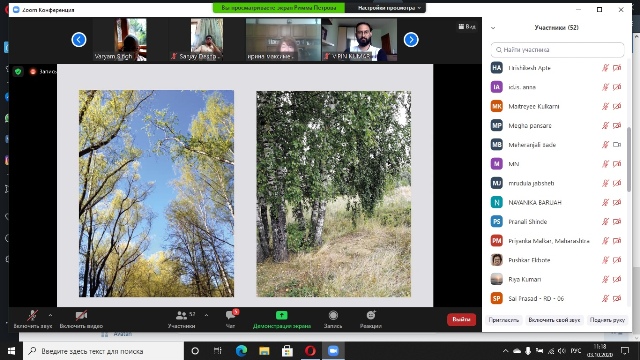The height and width of the screenshot is (360, 640).
Task: Click the red Leave meeting button
Action: tap(461, 320)
